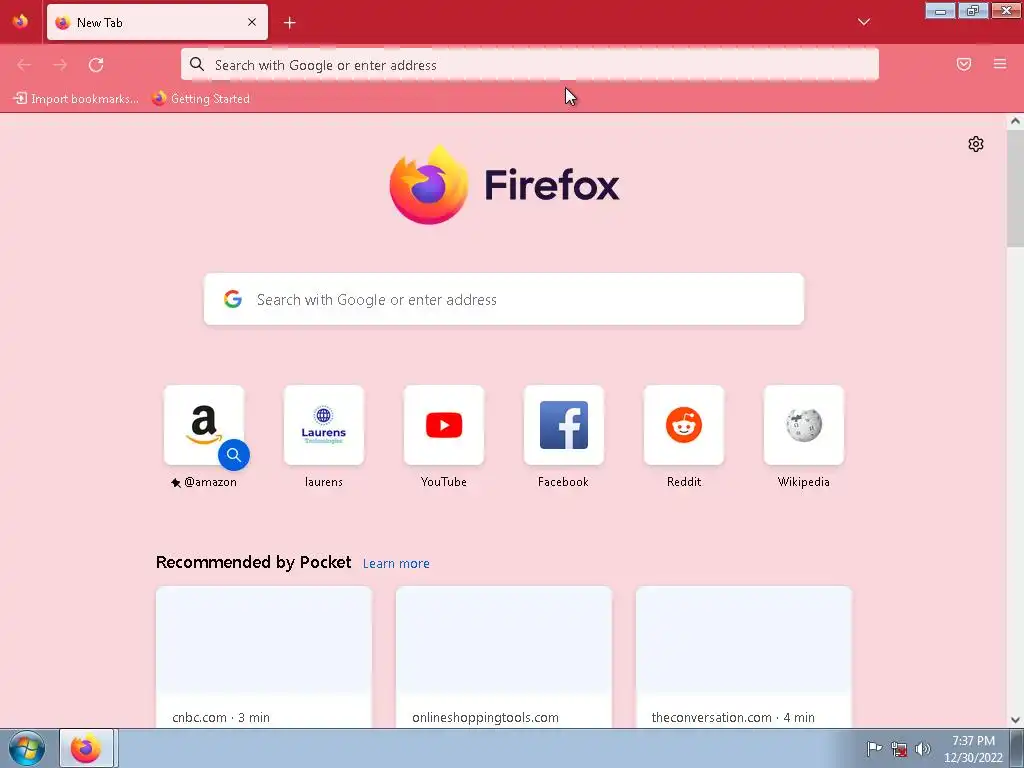
Task: Click the back navigation arrow
Action: click(x=24, y=65)
